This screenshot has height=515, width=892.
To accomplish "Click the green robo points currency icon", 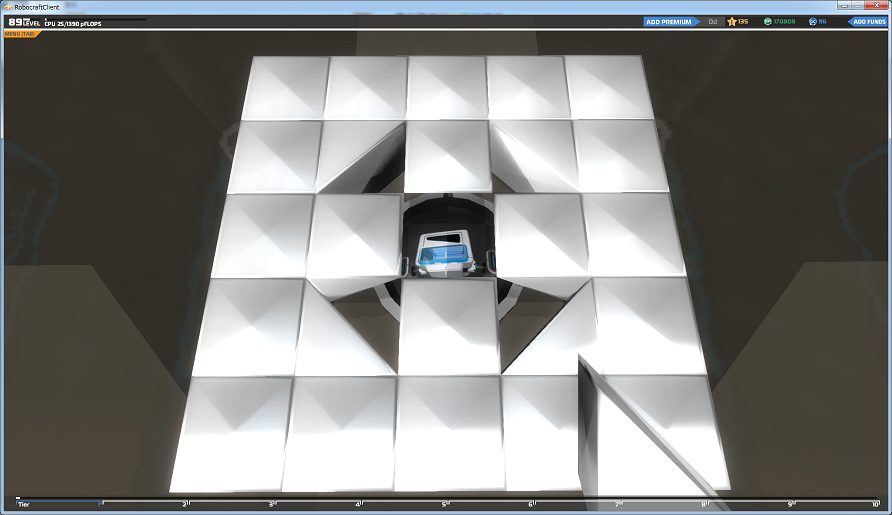I will coord(767,22).
